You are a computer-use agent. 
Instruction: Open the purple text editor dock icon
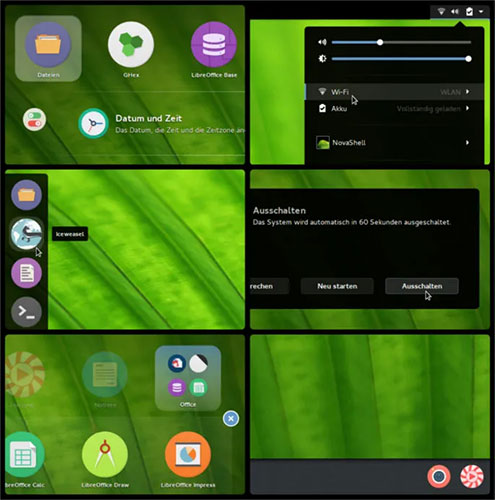[26, 273]
